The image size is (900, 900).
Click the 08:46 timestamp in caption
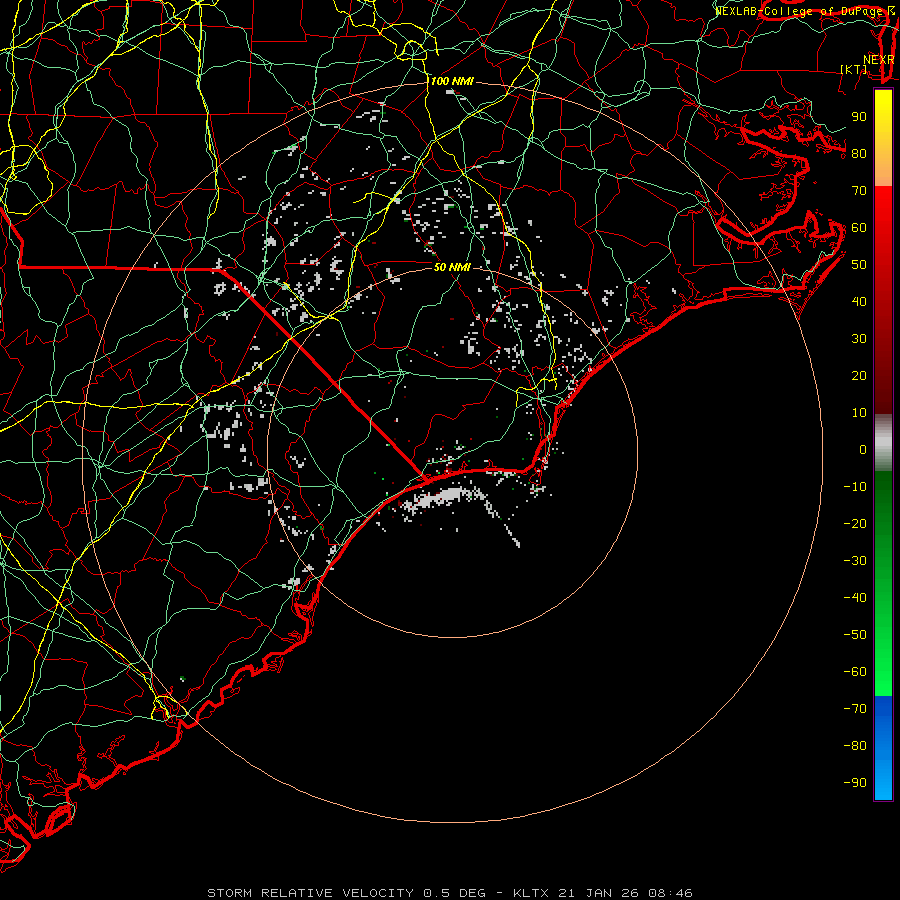(x=670, y=893)
